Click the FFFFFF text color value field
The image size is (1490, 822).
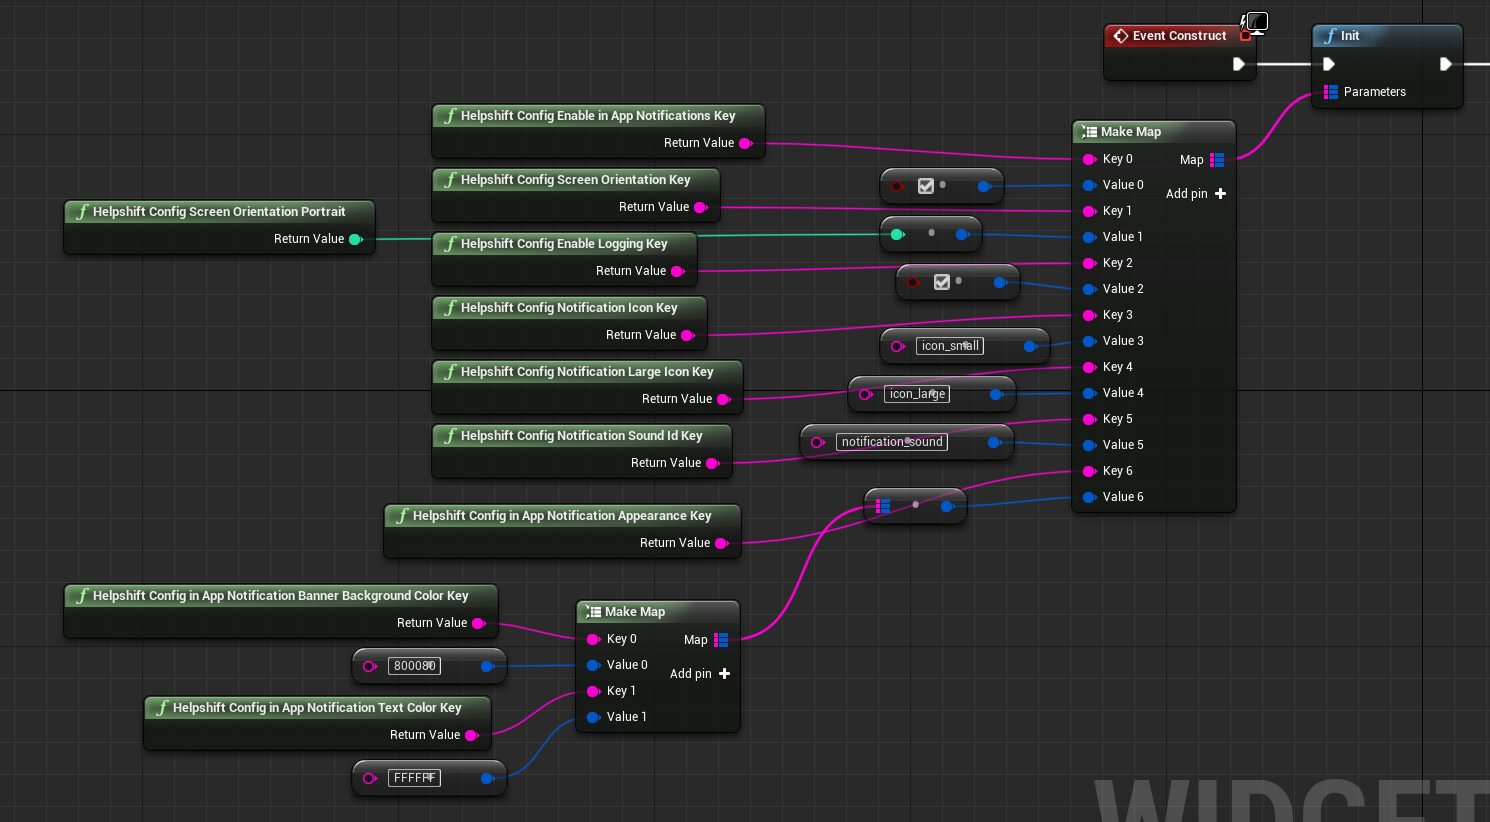414,778
